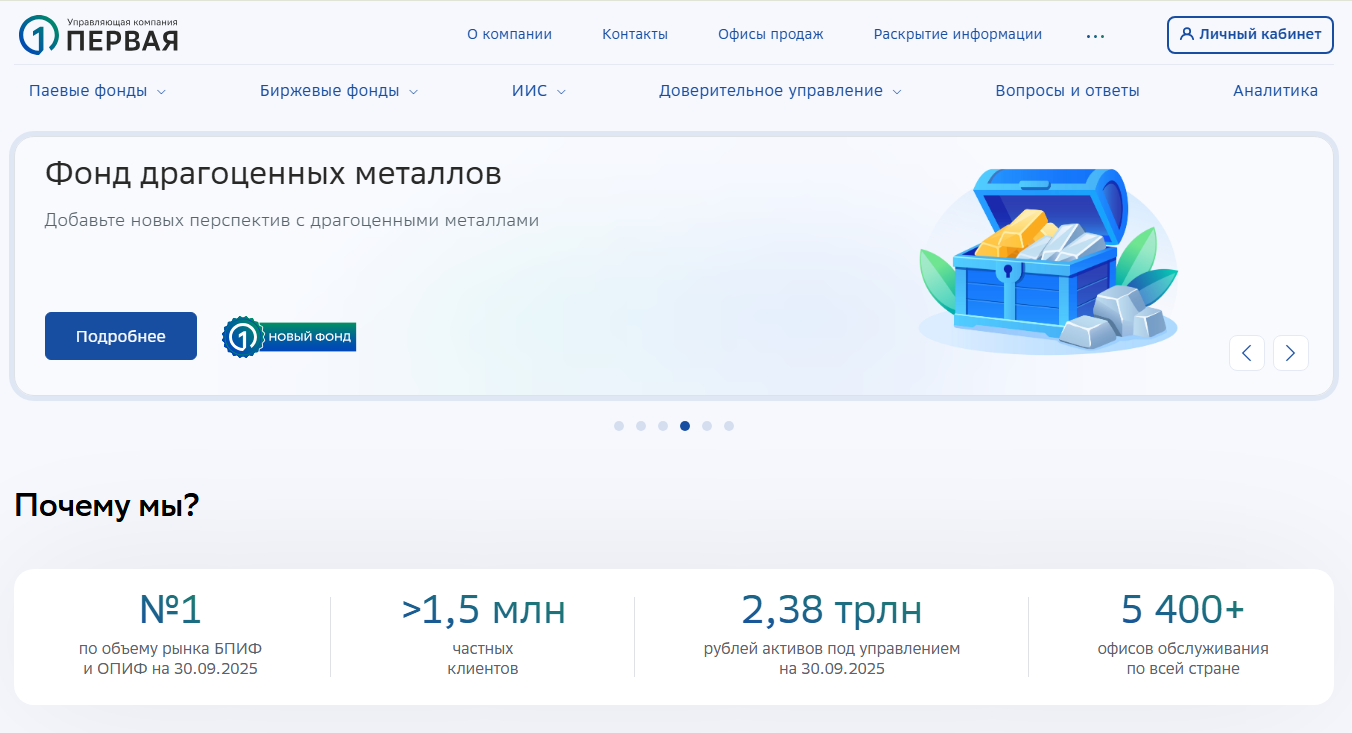Go to Аналитика page
1352x733 pixels.
1275,91
